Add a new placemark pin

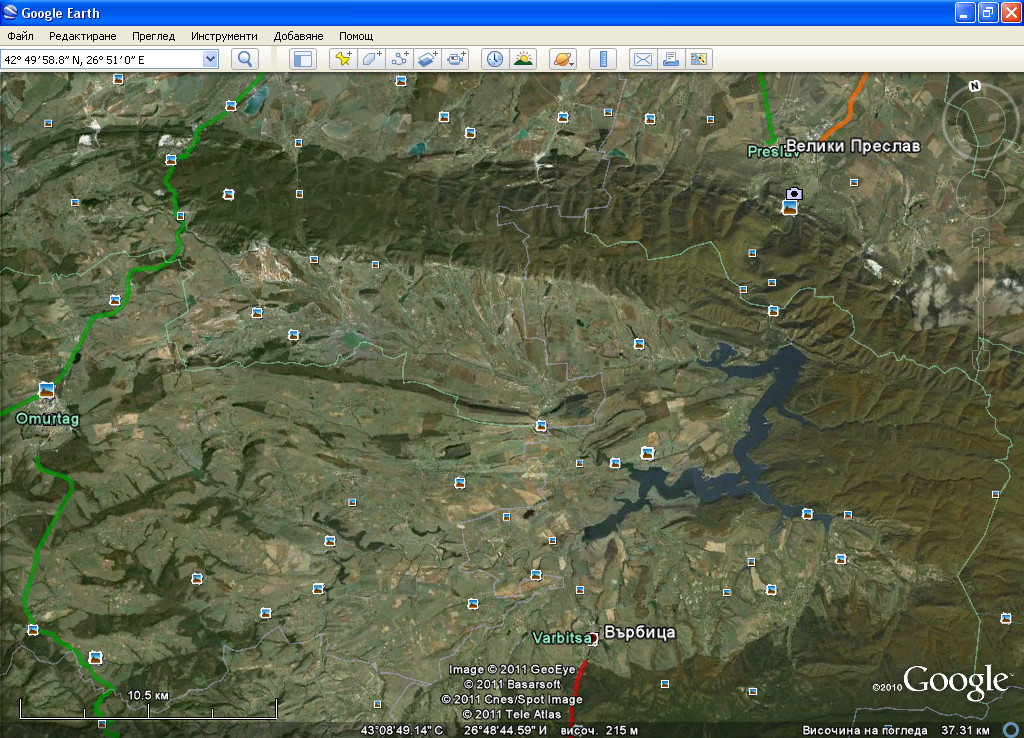click(343, 59)
